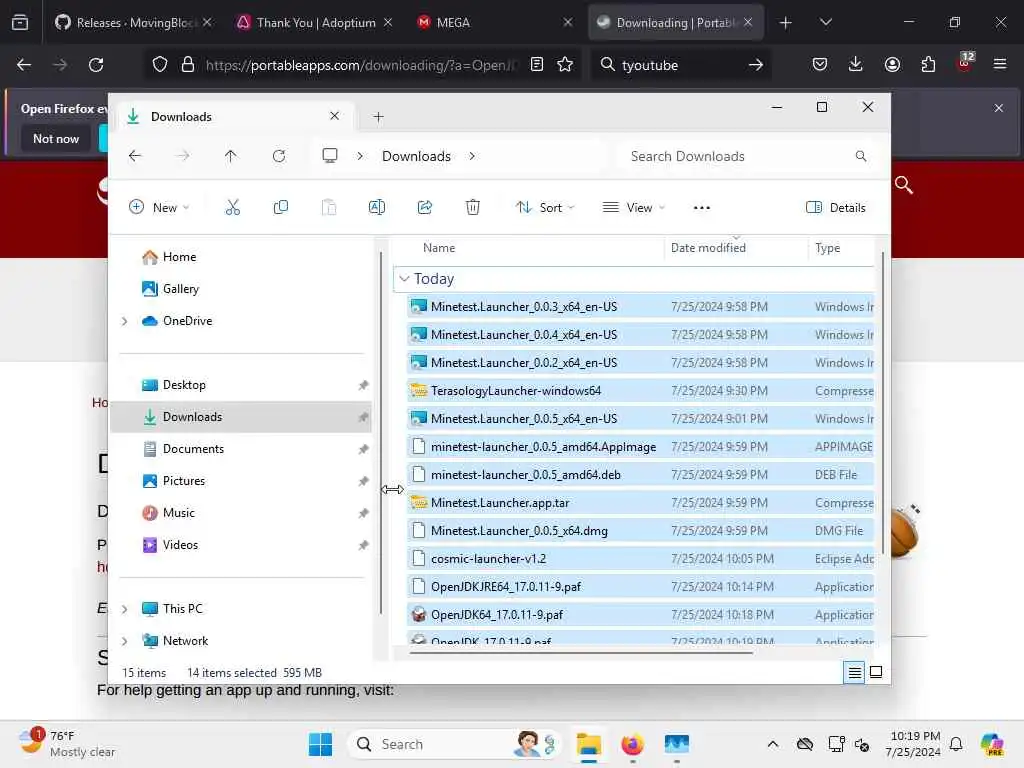Open Music in Explorer sidebar
Screen dimensions: 1024x768
pyautogui.click(x=242, y=513)
